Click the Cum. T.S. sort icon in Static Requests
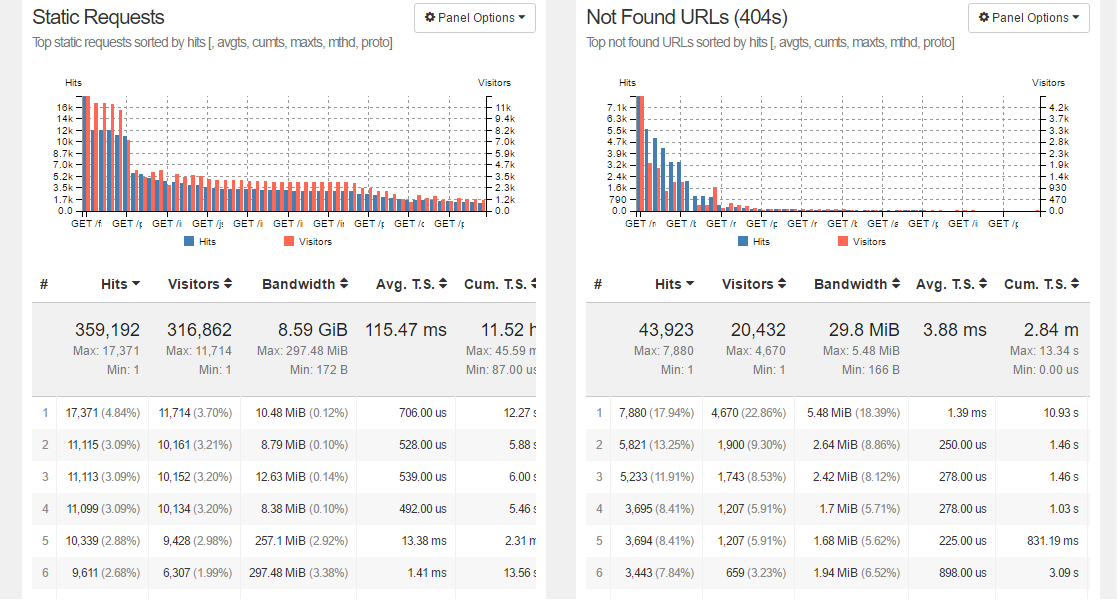This screenshot has height=600, width=1120. coord(534,283)
